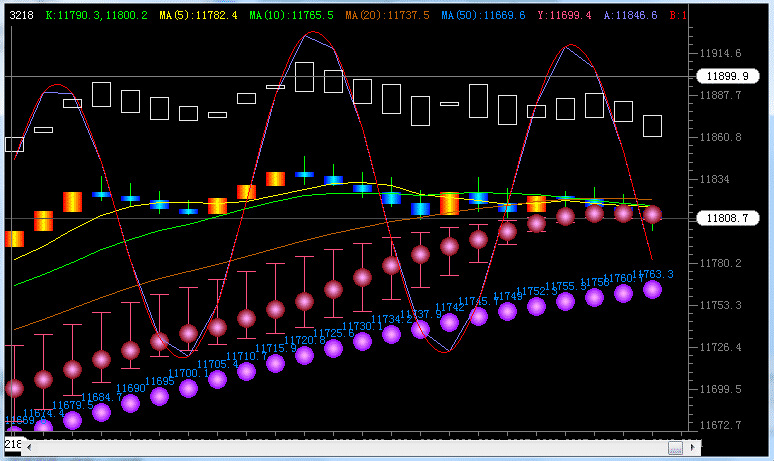
Task: Click the 11899.9 price level tag
Action: point(721,76)
